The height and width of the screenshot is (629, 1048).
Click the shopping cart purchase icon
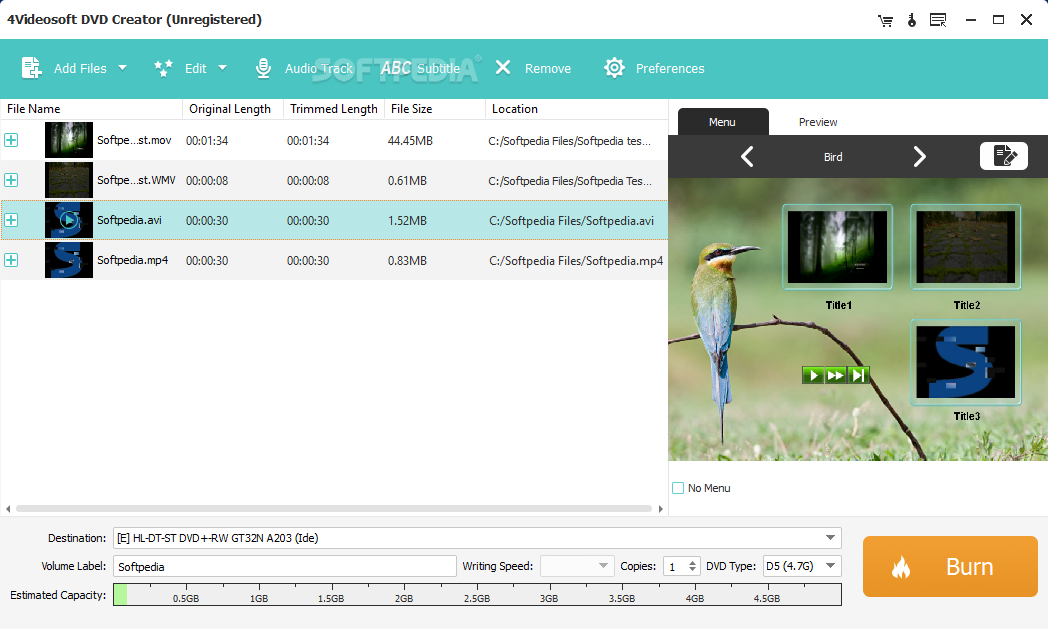tap(886, 20)
